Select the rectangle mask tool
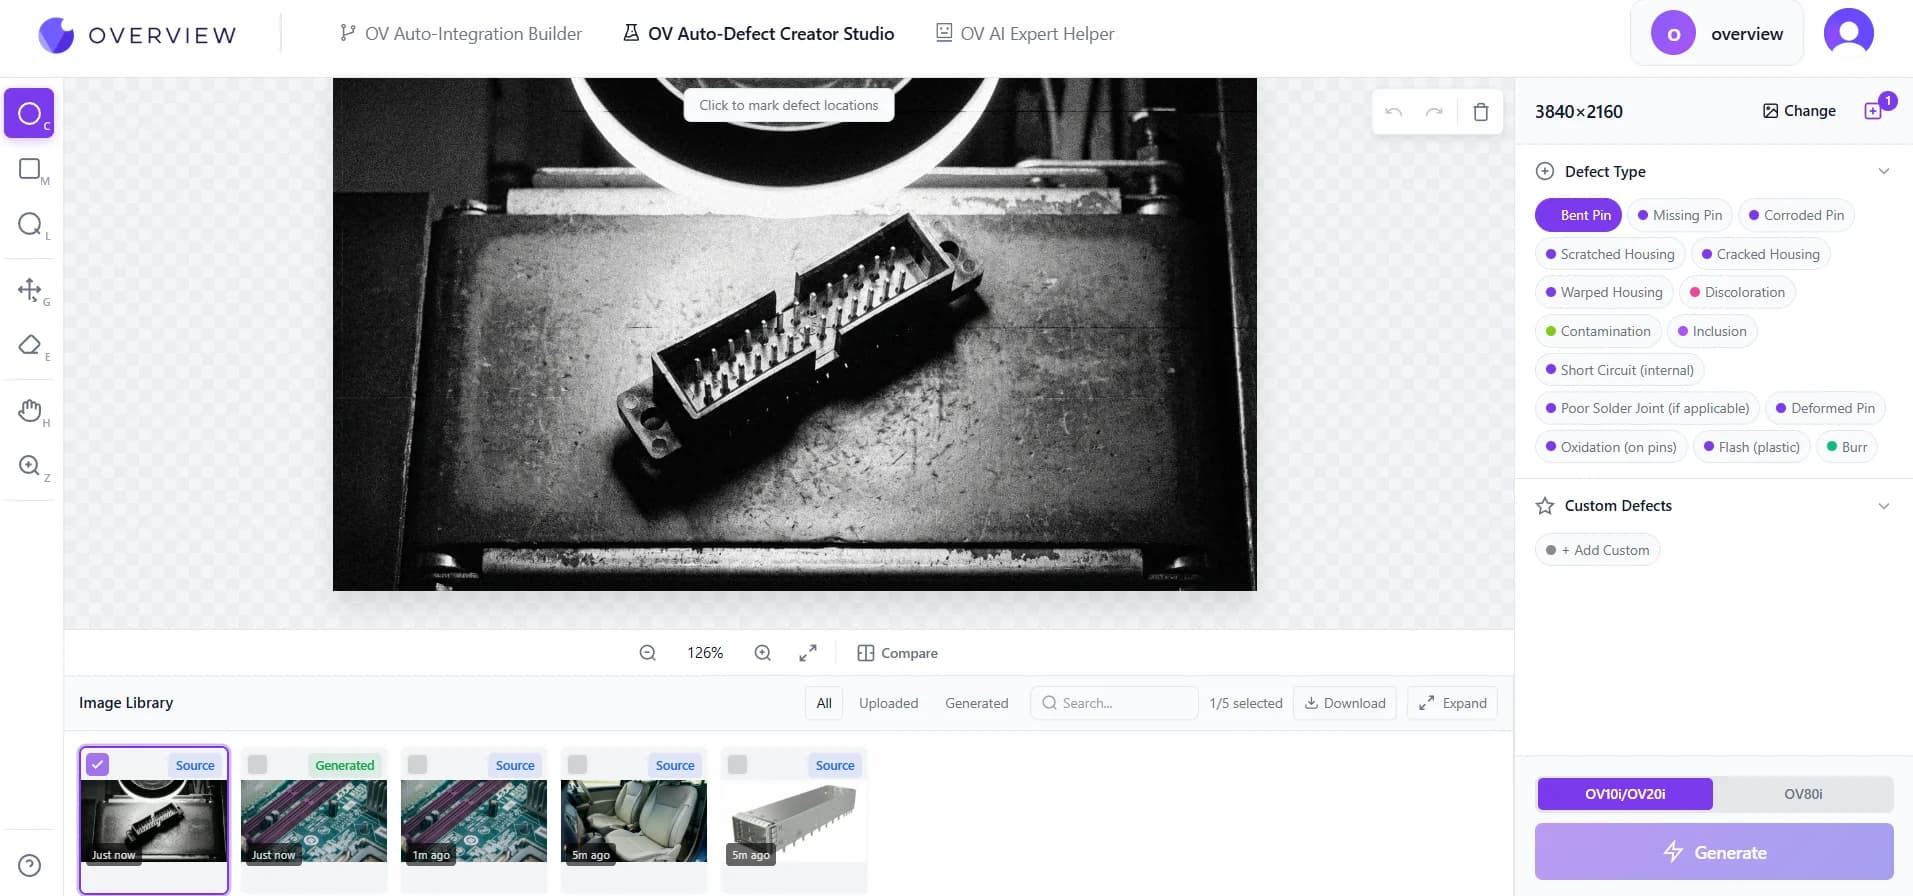Screen dimensions: 1913x896 [x=30, y=169]
